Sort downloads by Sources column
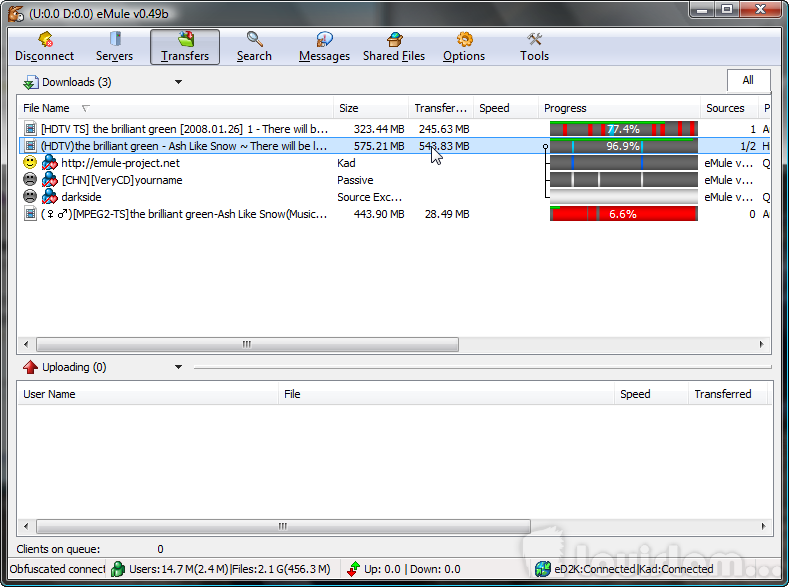 point(729,108)
